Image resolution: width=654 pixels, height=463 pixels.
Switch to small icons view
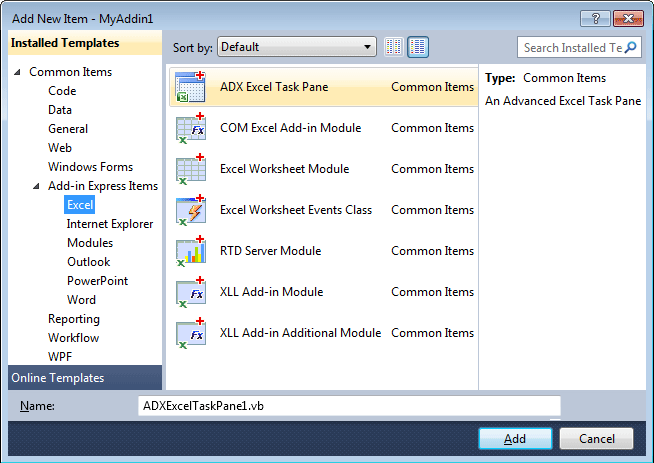[394, 47]
